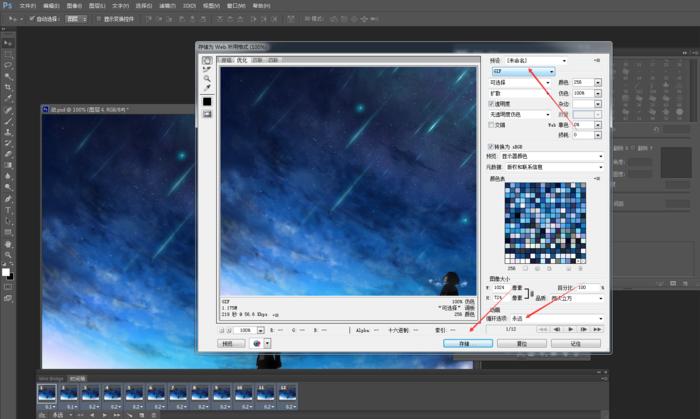Click the image width W input field
Image resolution: width=700 pixels, height=419 pixels.
[500, 288]
